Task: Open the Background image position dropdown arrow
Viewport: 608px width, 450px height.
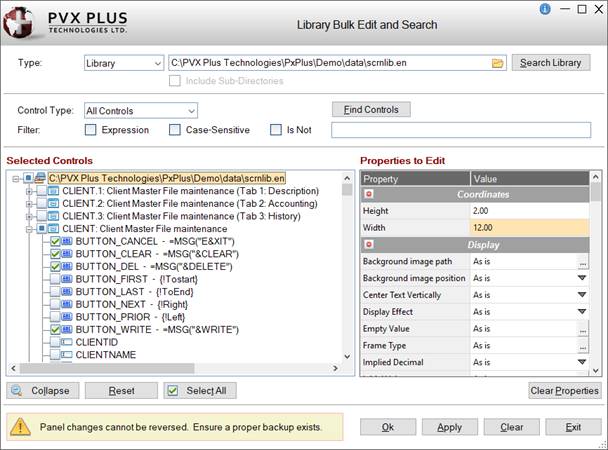Action: (582, 278)
